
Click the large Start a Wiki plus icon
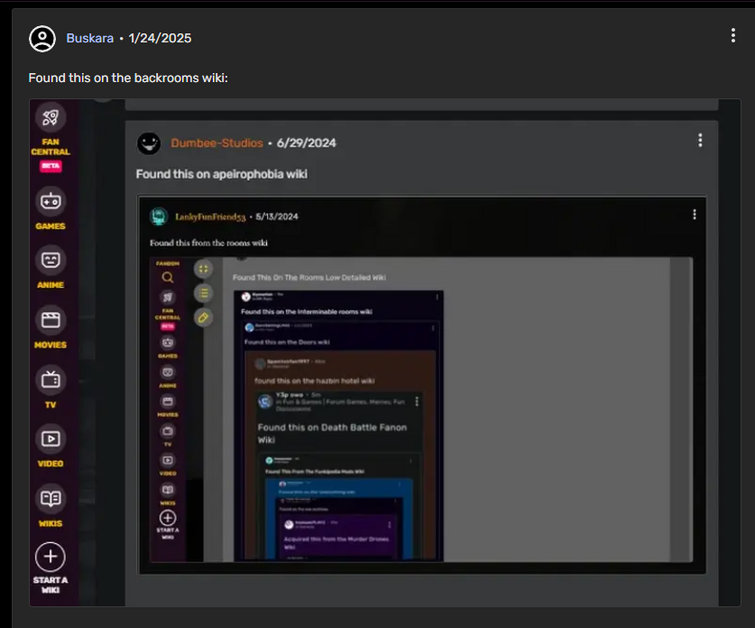(x=51, y=557)
